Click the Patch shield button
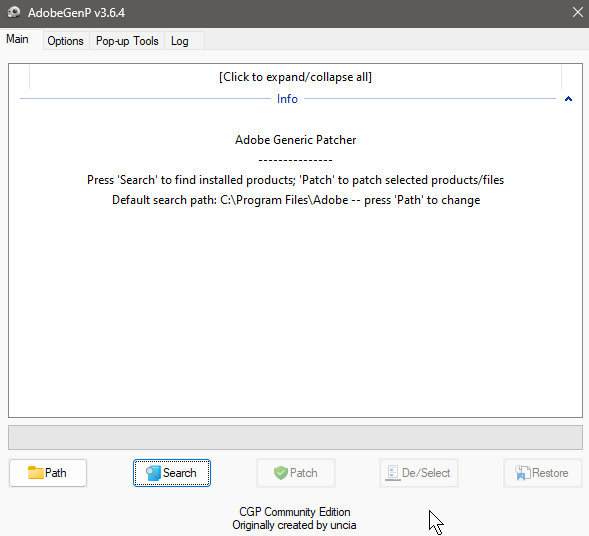The width and height of the screenshot is (589, 536). click(x=296, y=473)
